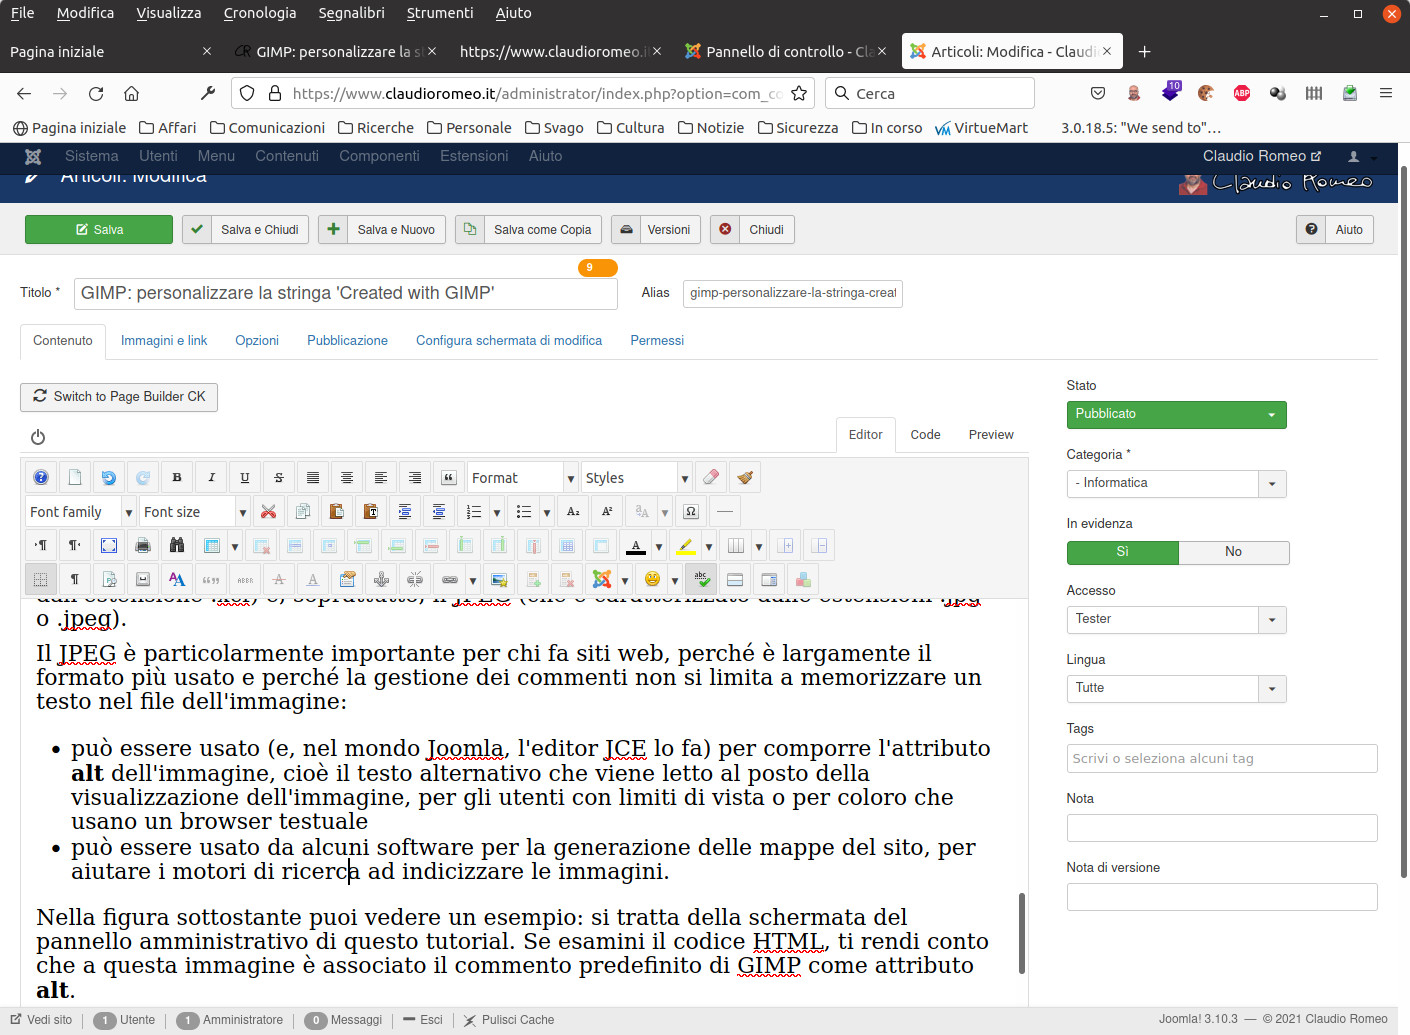The height and width of the screenshot is (1035, 1410).
Task: Insert anchor icon in toolbar
Action: [381, 579]
